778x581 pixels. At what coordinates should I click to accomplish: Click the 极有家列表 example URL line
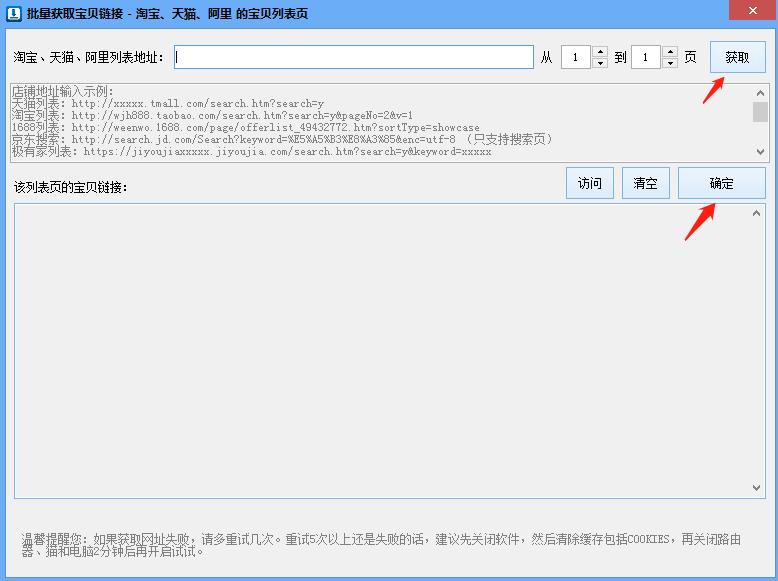click(x=252, y=151)
